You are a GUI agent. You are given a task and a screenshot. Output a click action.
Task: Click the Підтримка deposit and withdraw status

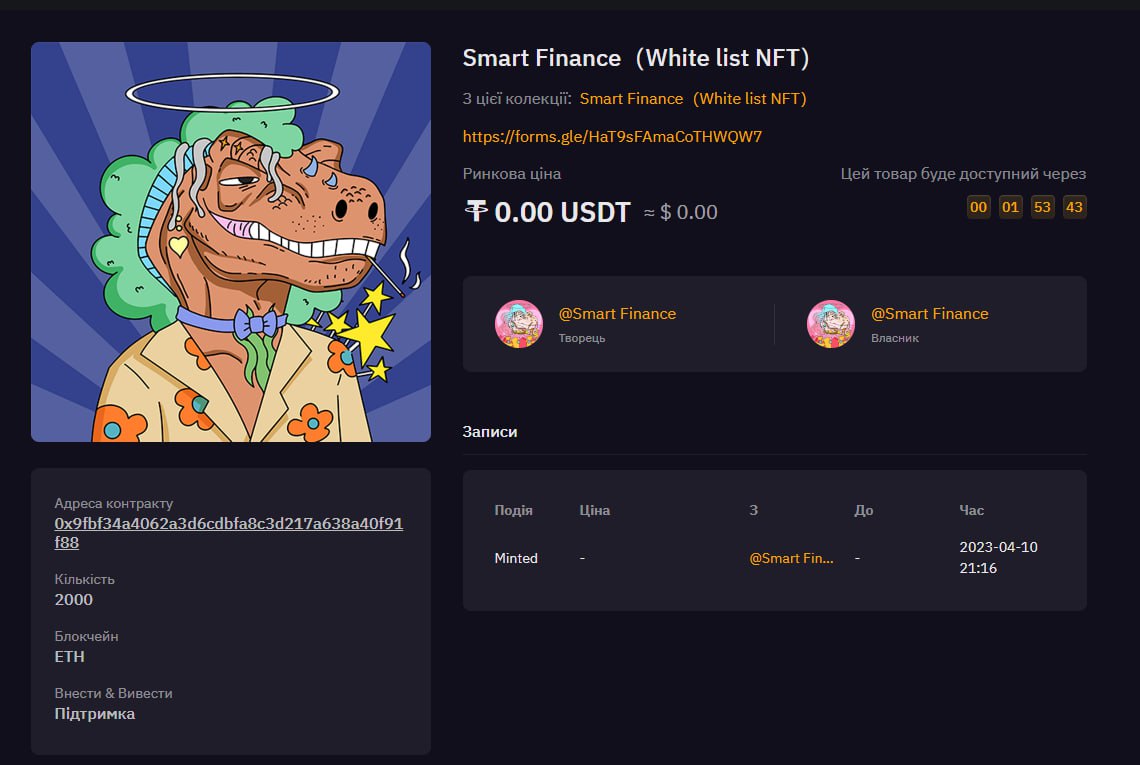pyautogui.click(x=95, y=714)
